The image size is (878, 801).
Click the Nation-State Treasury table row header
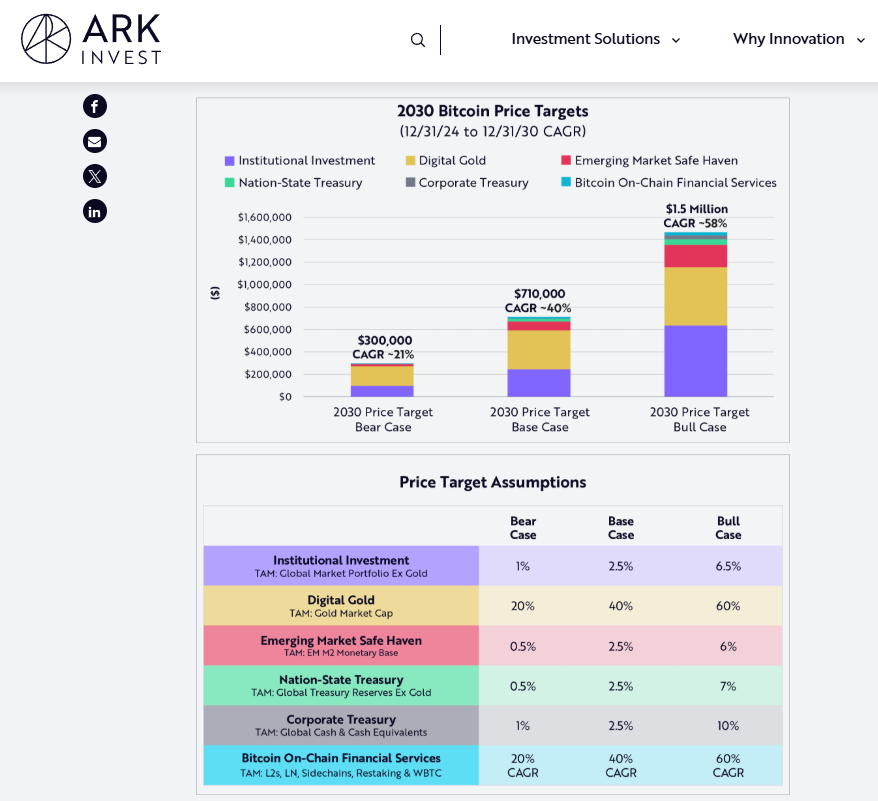click(x=341, y=685)
